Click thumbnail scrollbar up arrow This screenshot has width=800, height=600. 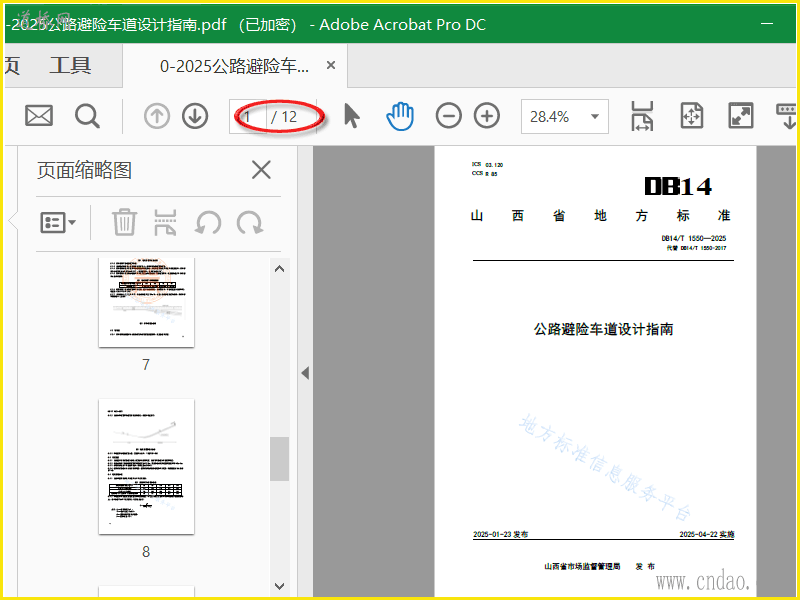click(x=279, y=269)
